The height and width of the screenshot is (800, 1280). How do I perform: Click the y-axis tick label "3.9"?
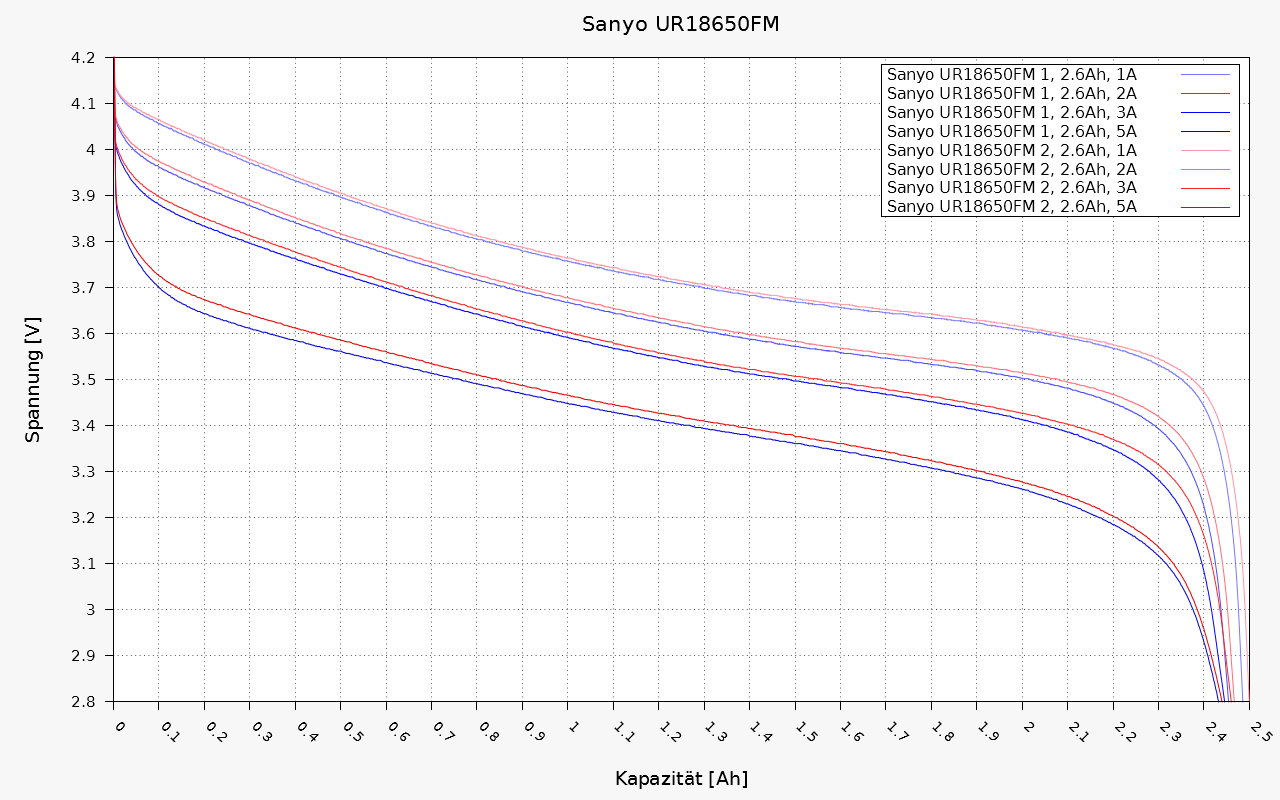coord(82,196)
